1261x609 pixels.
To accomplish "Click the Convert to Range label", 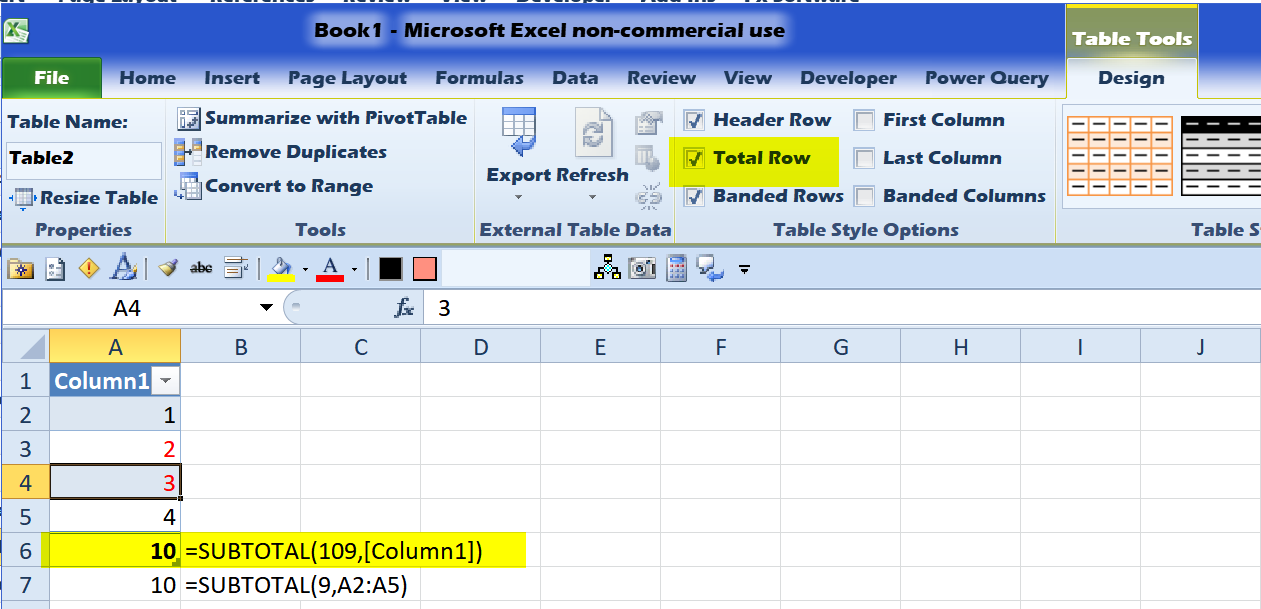I will (x=289, y=186).
